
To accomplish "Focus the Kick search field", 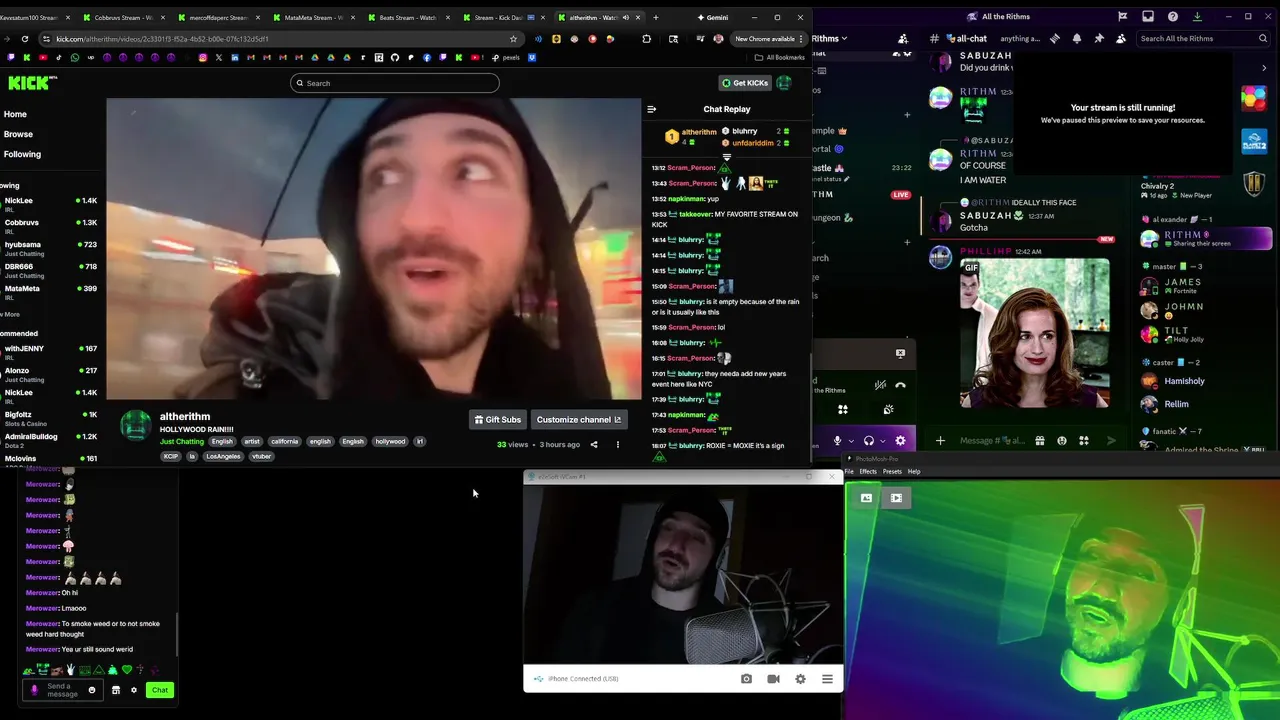I will click(x=395, y=83).
